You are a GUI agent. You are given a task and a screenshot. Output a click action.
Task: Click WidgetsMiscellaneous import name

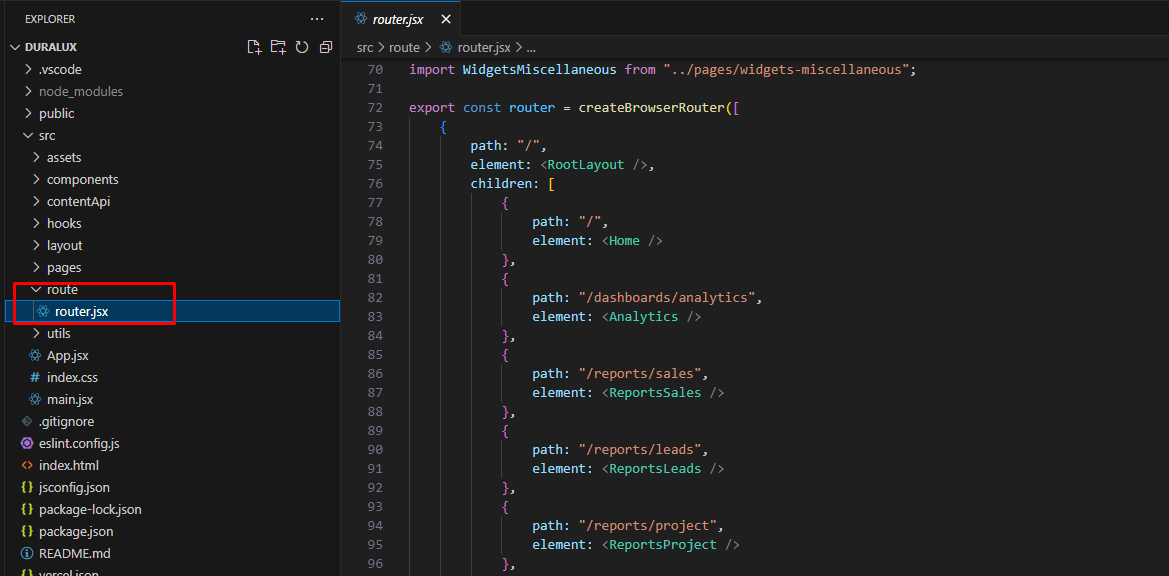(540, 70)
